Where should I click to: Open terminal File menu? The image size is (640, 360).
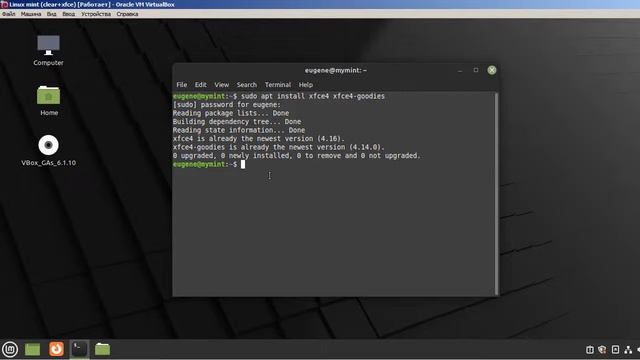182,85
